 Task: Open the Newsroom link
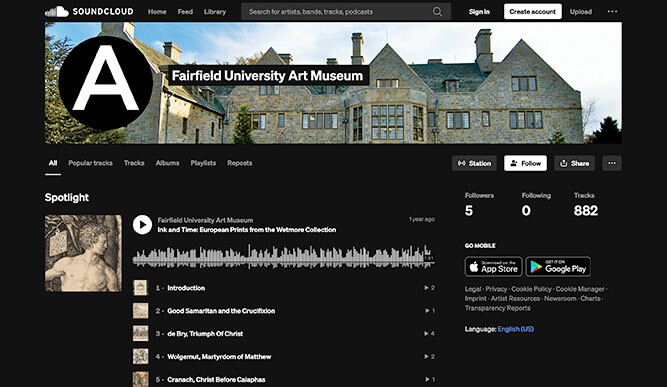(560, 299)
